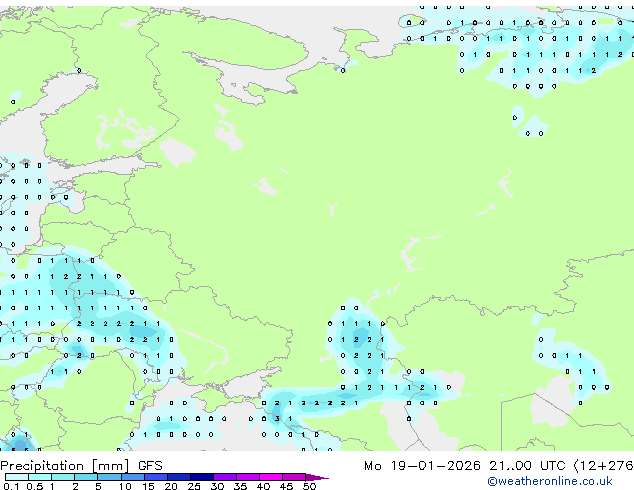The image size is (634, 490).
Task: Click the 0.5–1 mm legend color swatch
Action: pyautogui.click(x=40, y=477)
